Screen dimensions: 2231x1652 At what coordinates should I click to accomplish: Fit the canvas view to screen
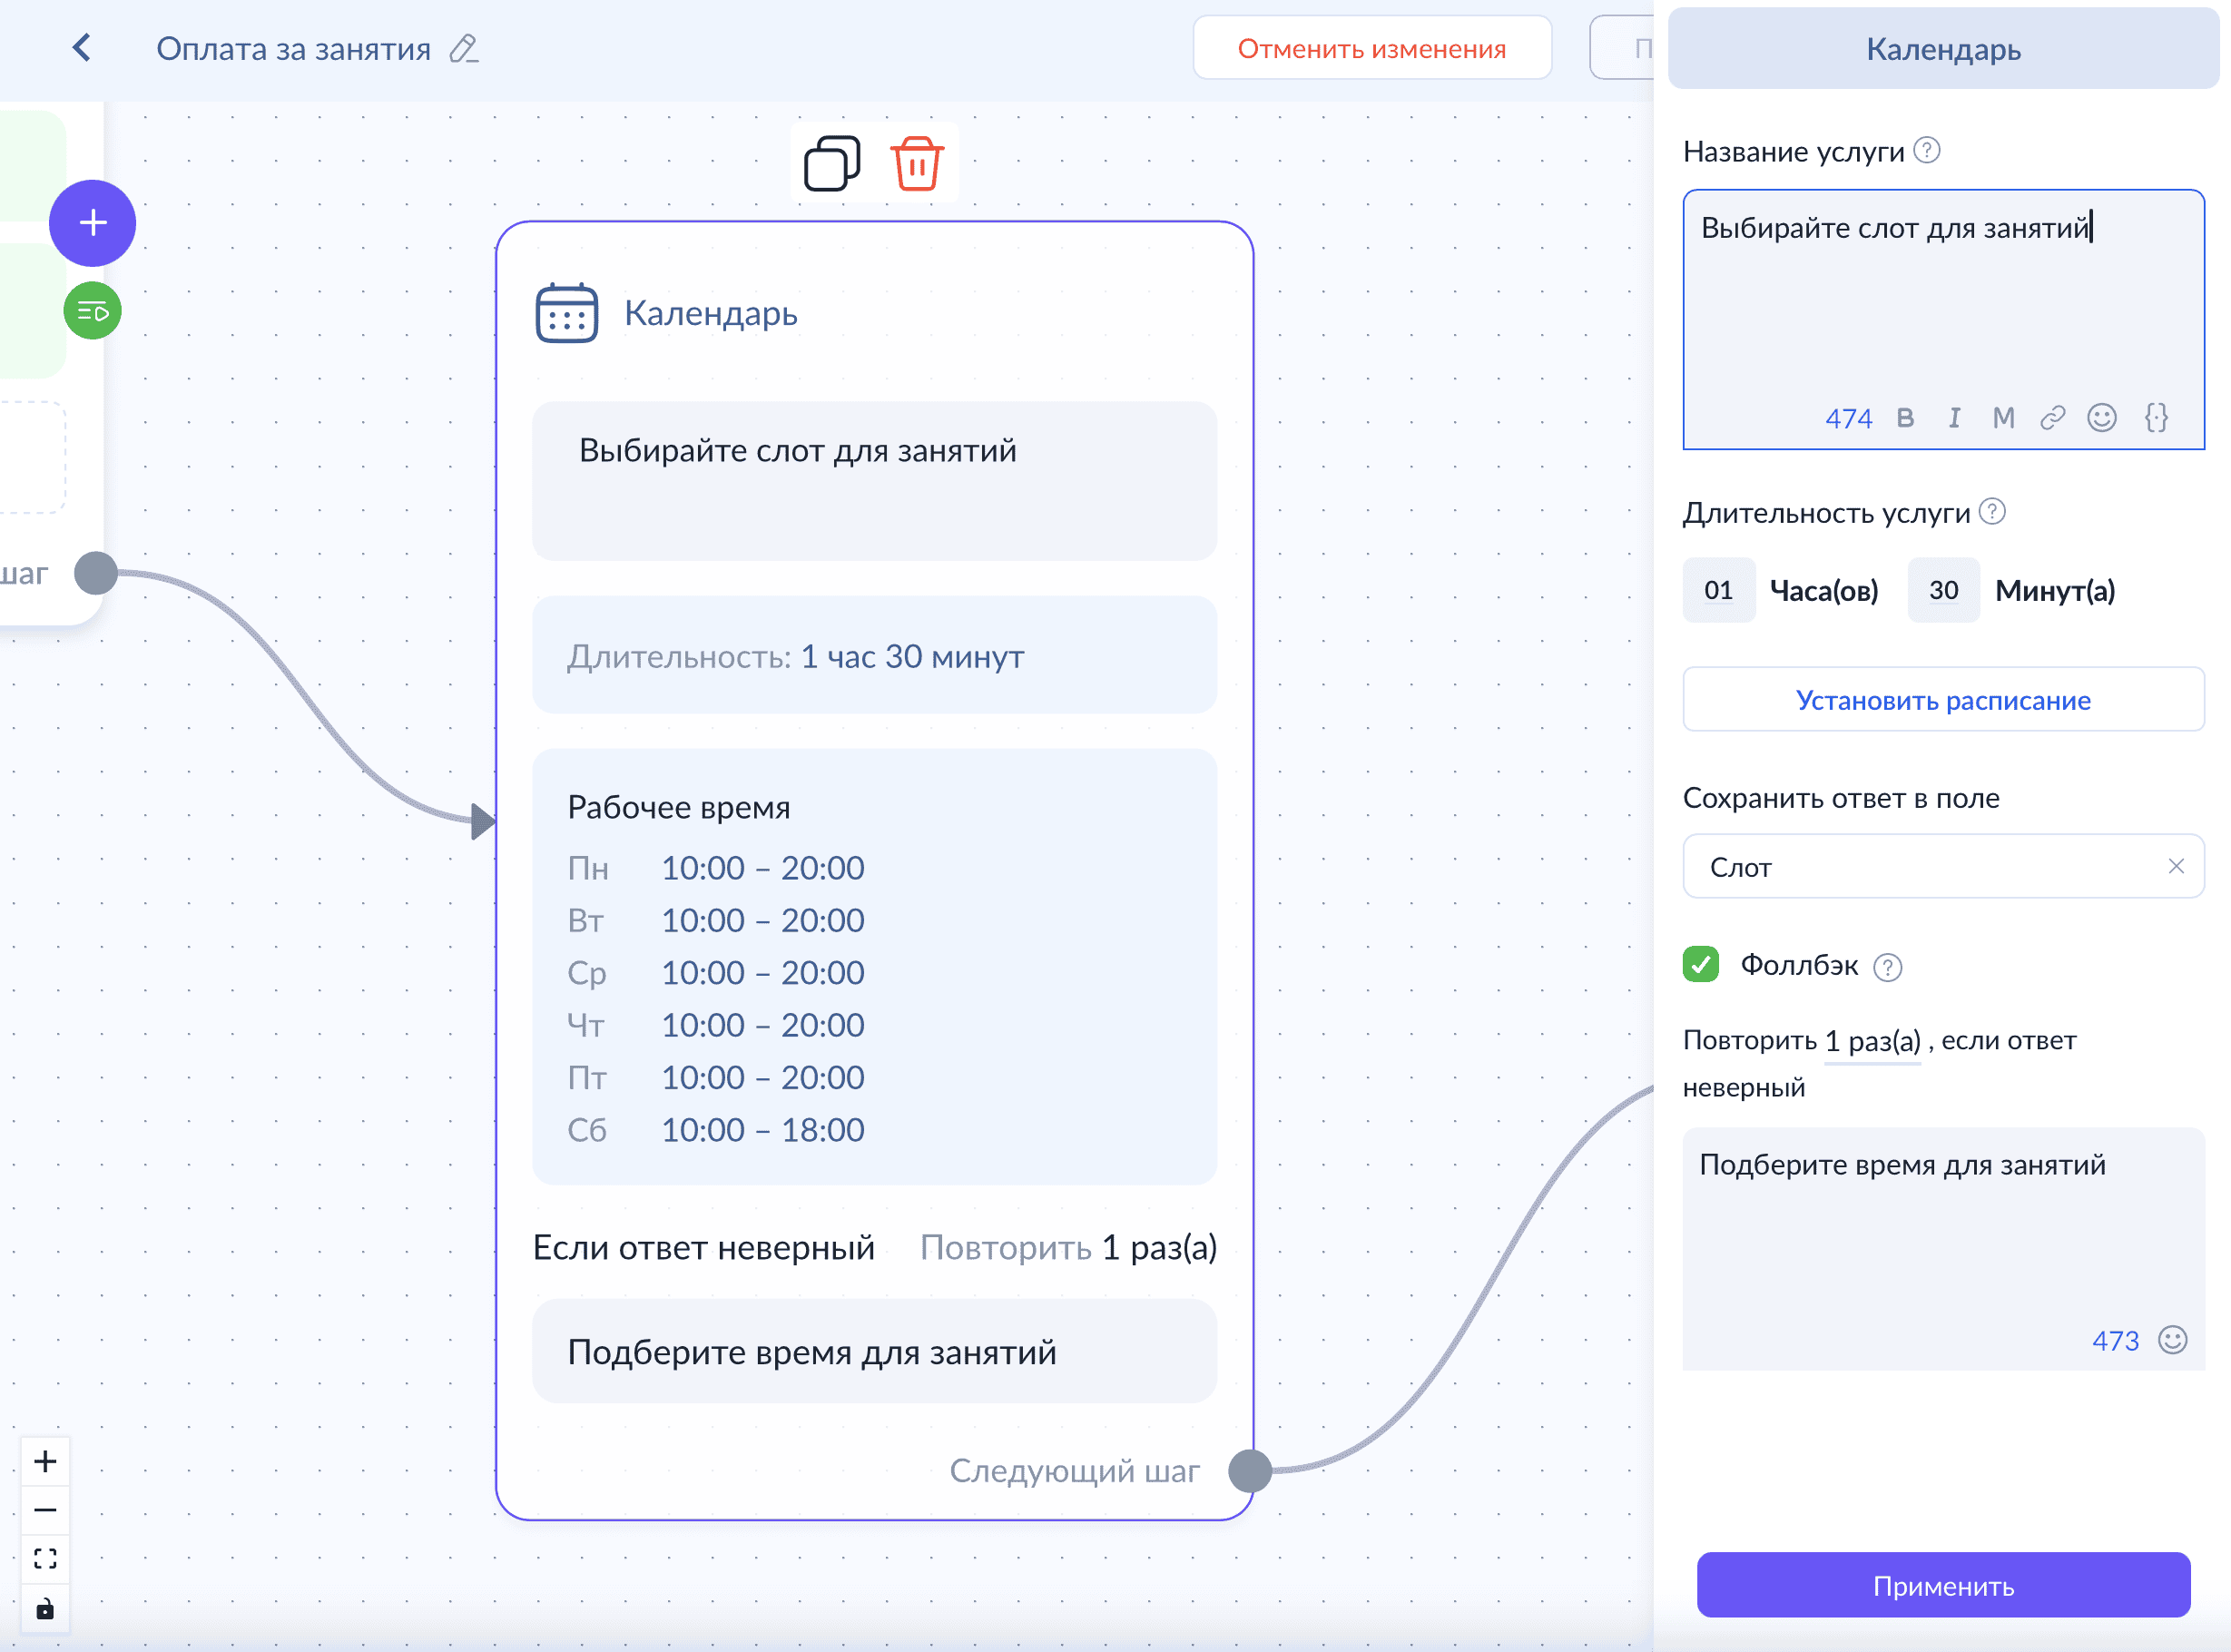click(x=45, y=1559)
